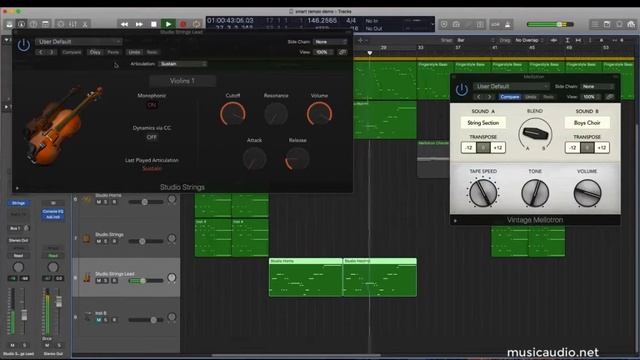The width and height of the screenshot is (640, 360).
Task: Toggle the Studio Strings plugin power button
Action: pyautogui.click(x=24, y=45)
